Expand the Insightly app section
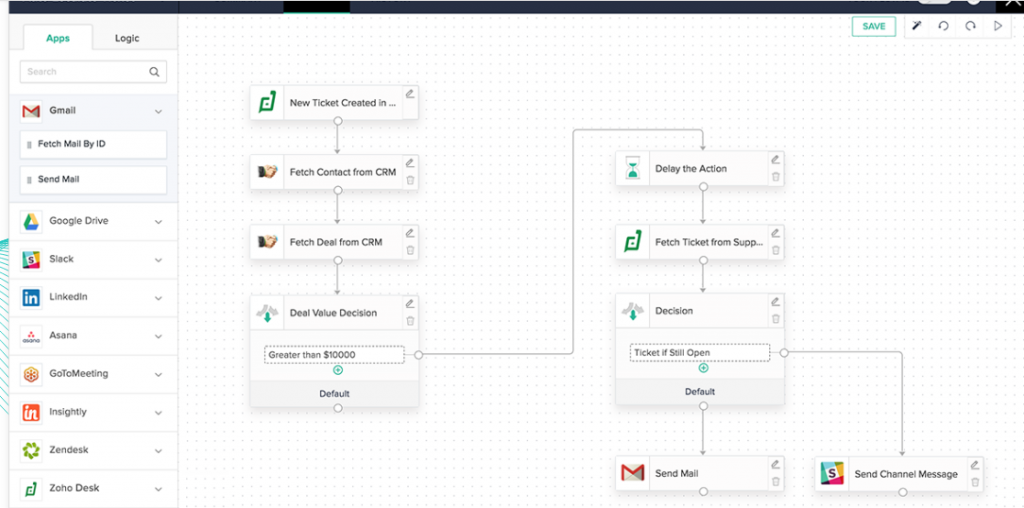The width and height of the screenshot is (1024, 508). coord(158,413)
